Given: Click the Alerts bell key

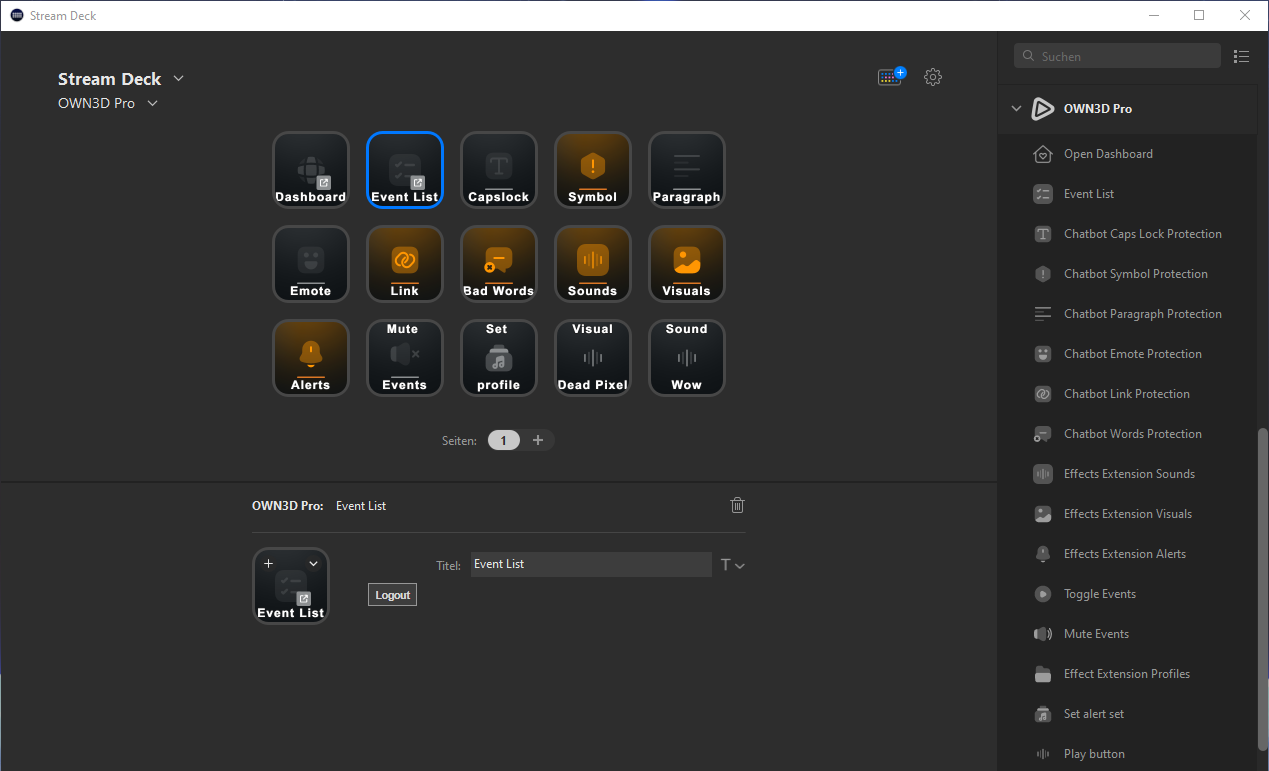Looking at the screenshot, I should [310, 357].
